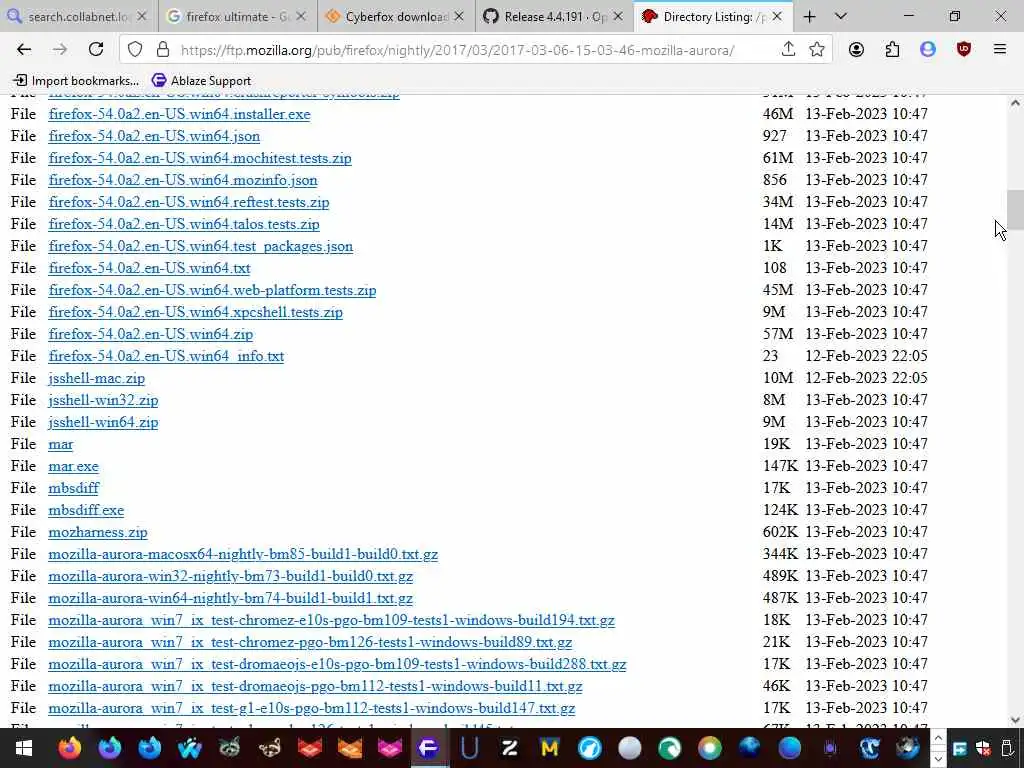Open dromaeojs-e10s-pgo build288 log link
The height and width of the screenshot is (768, 1024).
[x=337, y=664]
